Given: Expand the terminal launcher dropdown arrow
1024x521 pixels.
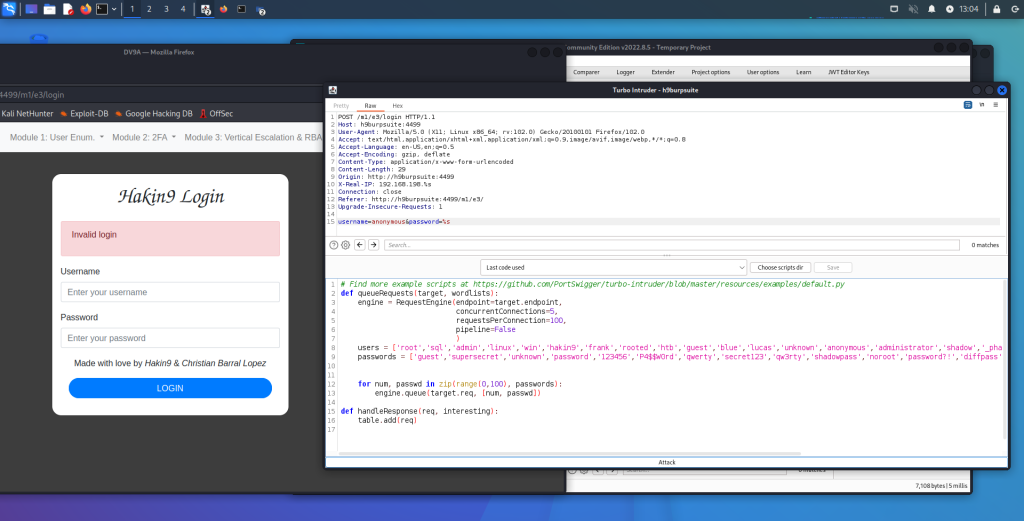Looking at the screenshot, I should point(114,9).
